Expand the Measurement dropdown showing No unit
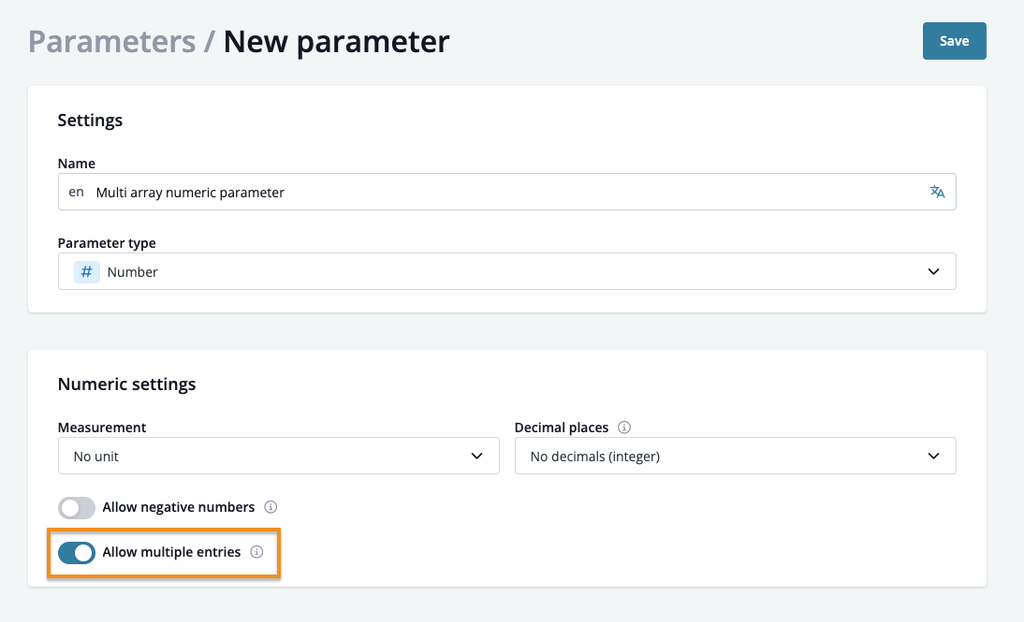Viewport: 1024px width, 622px height. [278, 455]
